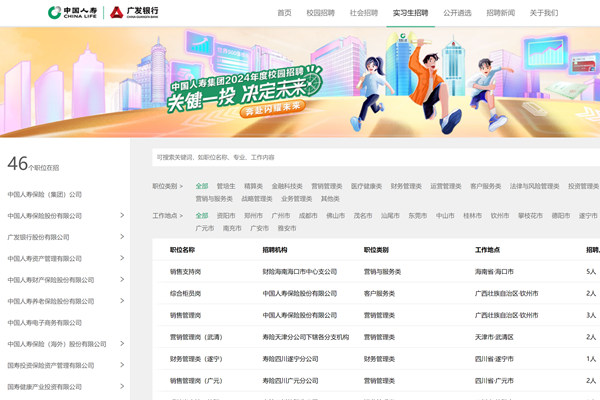The image size is (600, 400).
Task: Open the 综合柜员岗 job listing
Action: 186,293
